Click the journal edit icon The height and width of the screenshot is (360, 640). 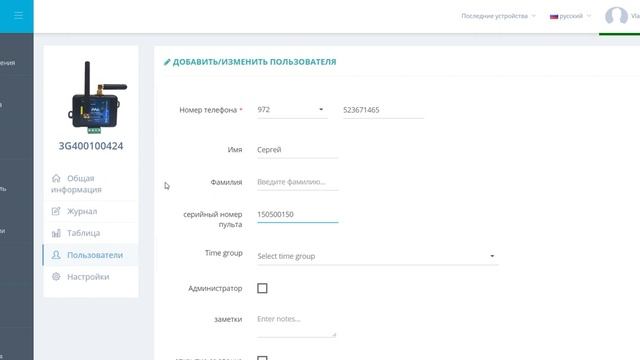pos(56,211)
